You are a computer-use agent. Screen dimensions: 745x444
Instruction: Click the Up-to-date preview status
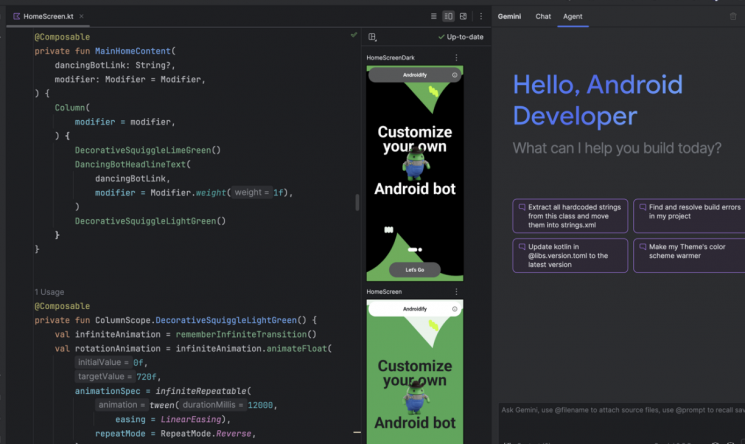click(460, 37)
